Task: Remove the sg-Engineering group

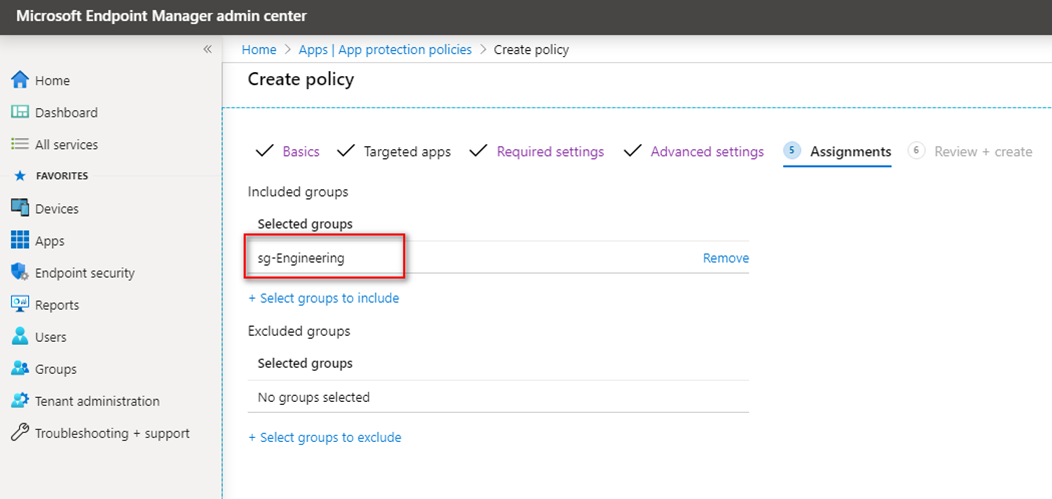Action: pyautogui.click(x=726, y=258)
